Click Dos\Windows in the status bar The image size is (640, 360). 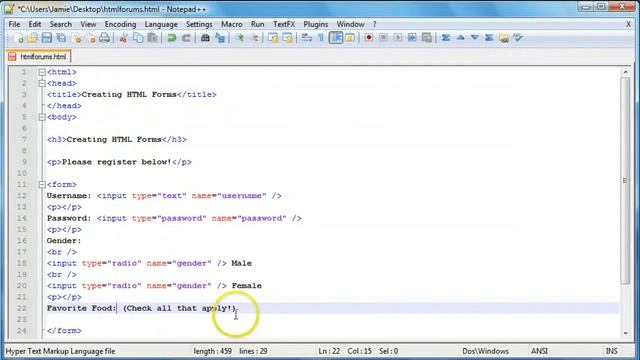click(485, 351)
